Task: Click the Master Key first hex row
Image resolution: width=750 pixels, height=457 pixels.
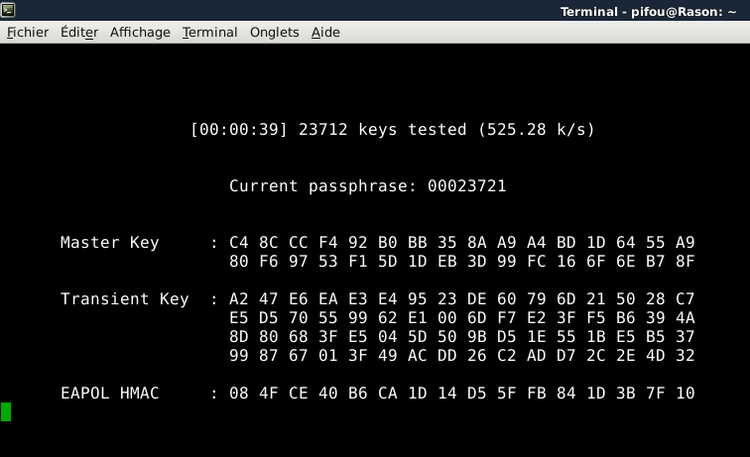Action: pos(462,243)
